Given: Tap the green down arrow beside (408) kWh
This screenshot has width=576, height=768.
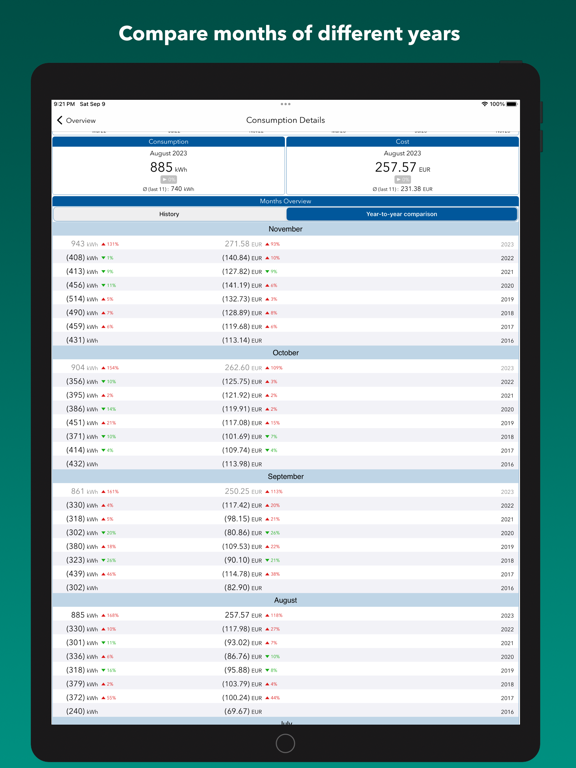Looking at the screenshot, I should point(103,258).
